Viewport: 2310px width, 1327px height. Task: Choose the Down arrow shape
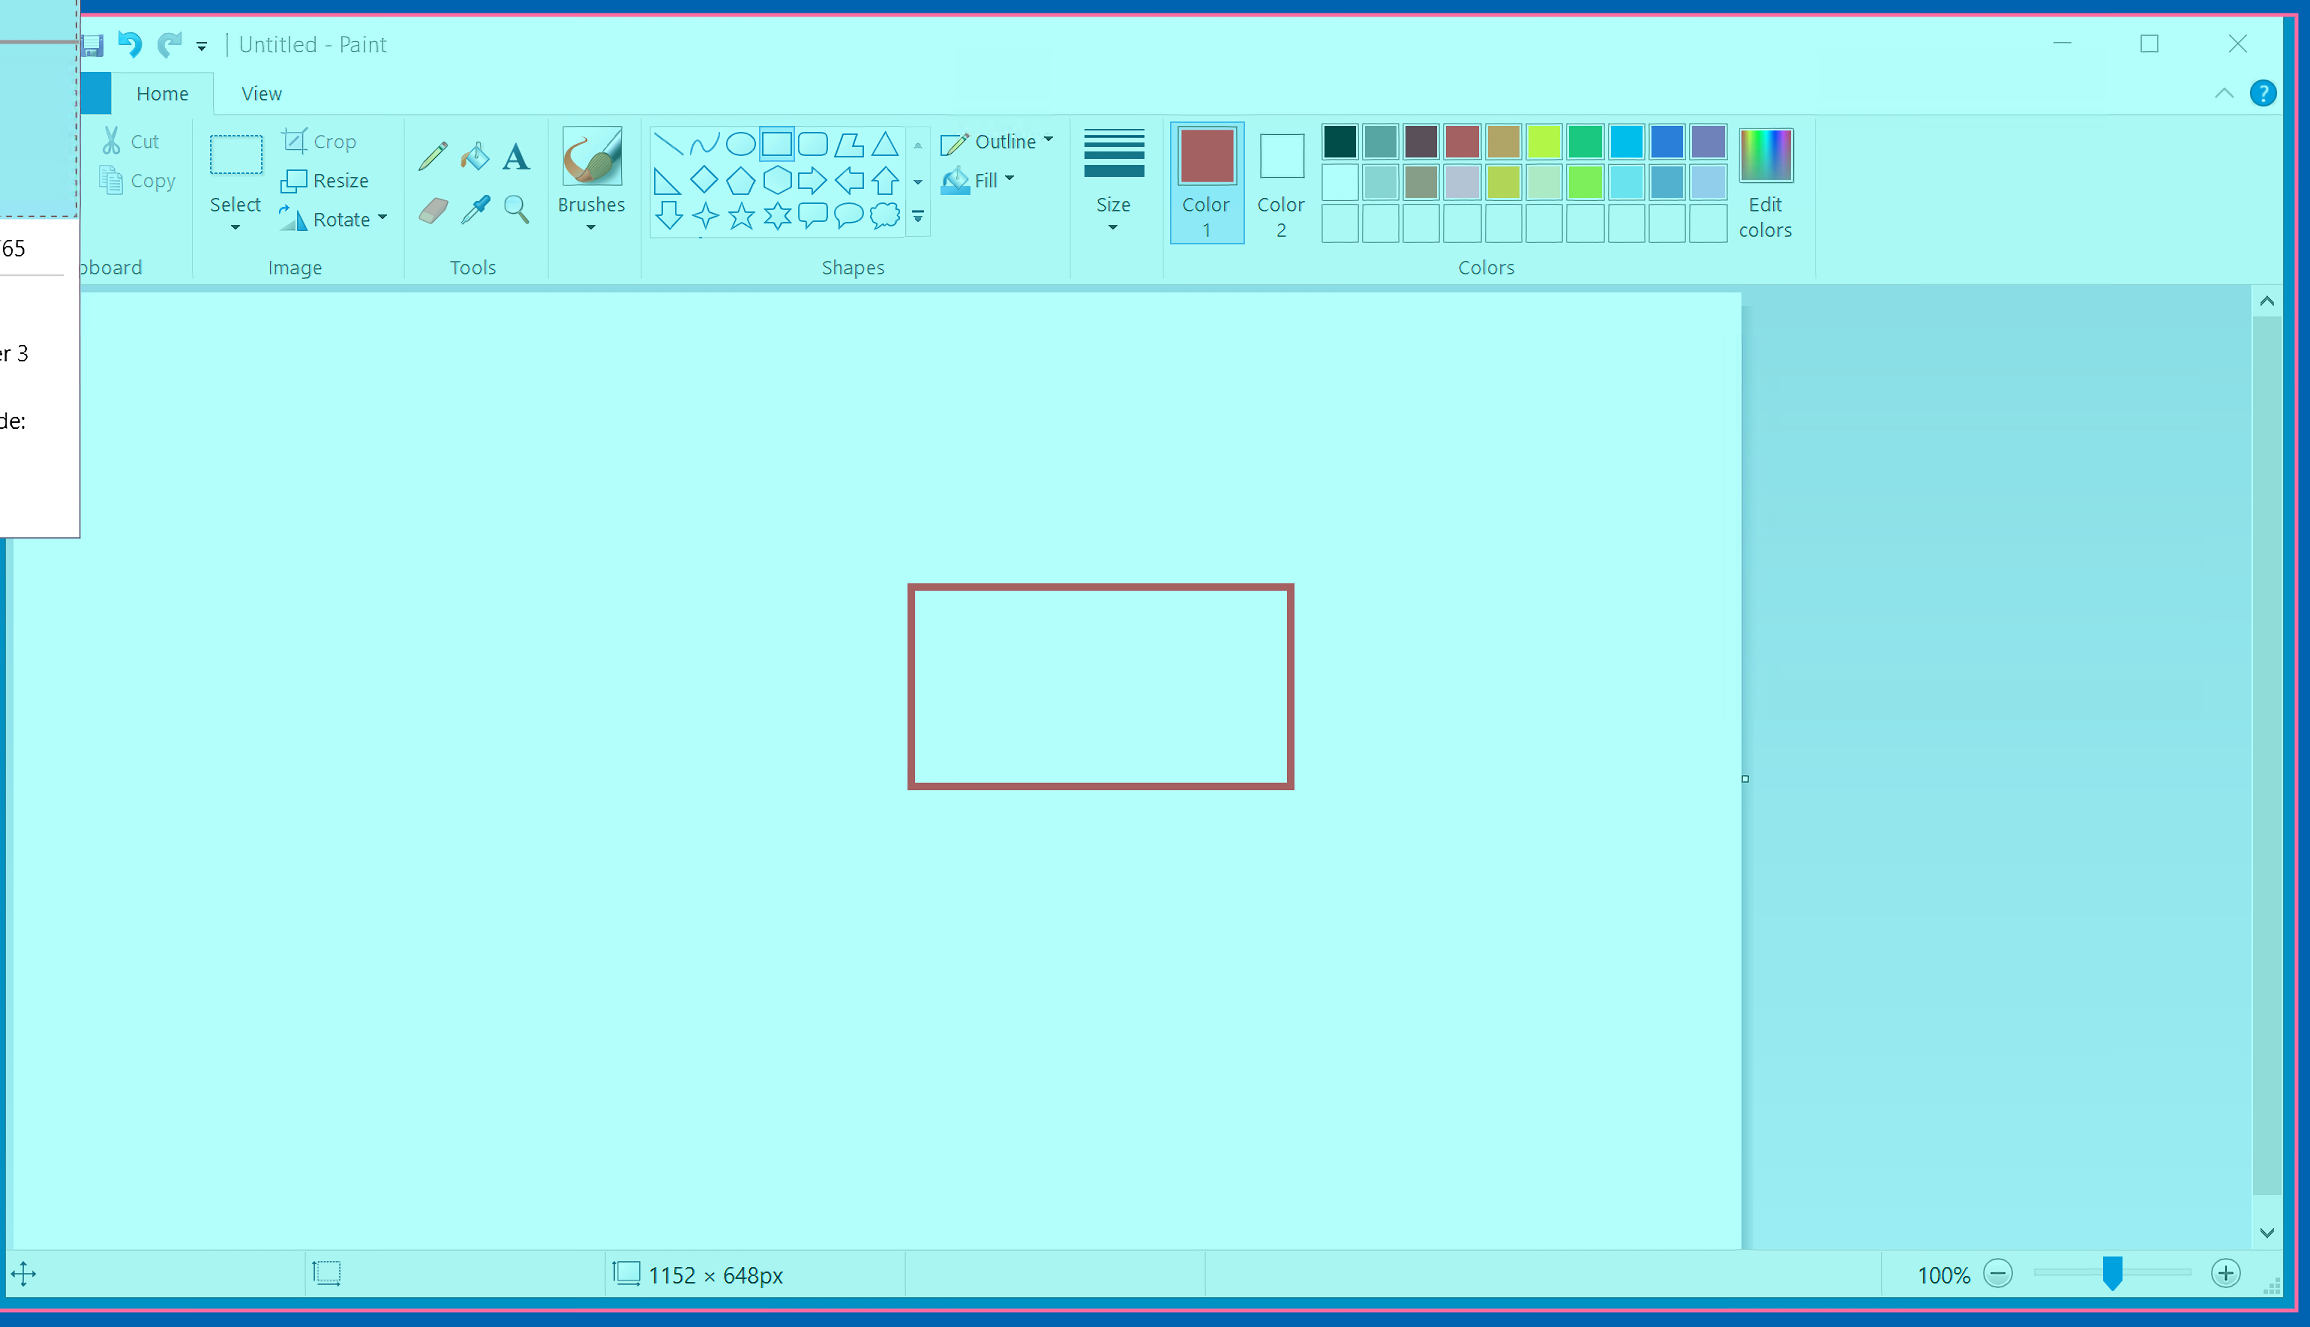[x=668, y=216]
